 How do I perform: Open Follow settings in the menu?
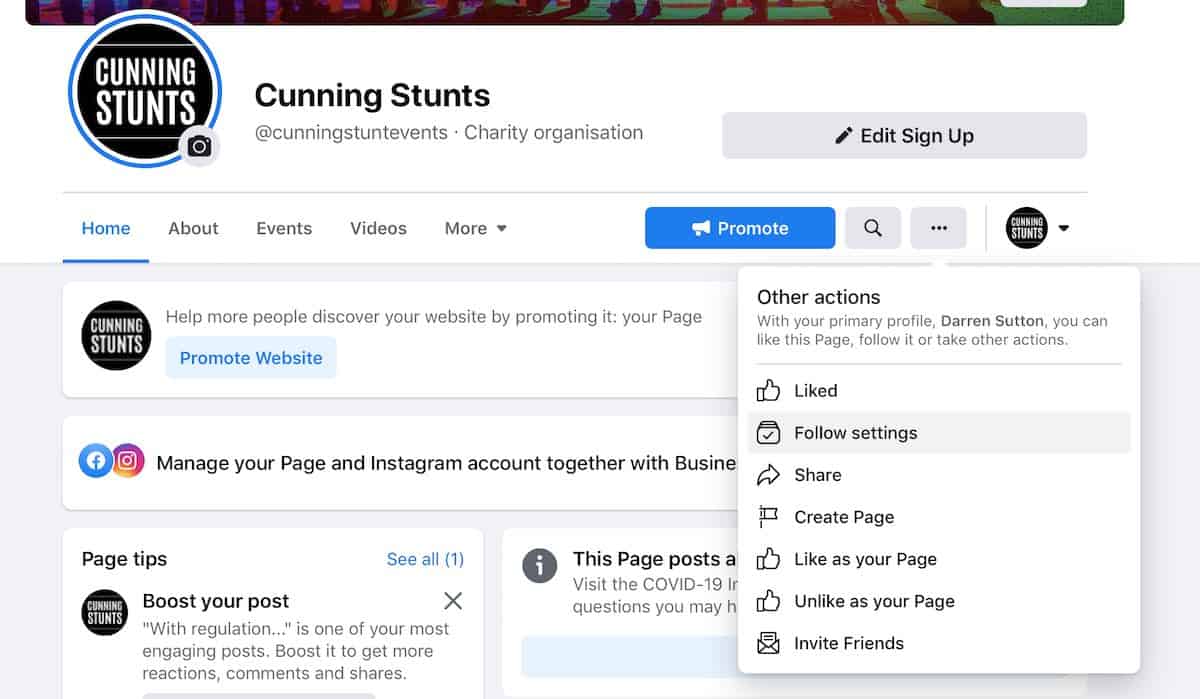(x=939, y=433)
